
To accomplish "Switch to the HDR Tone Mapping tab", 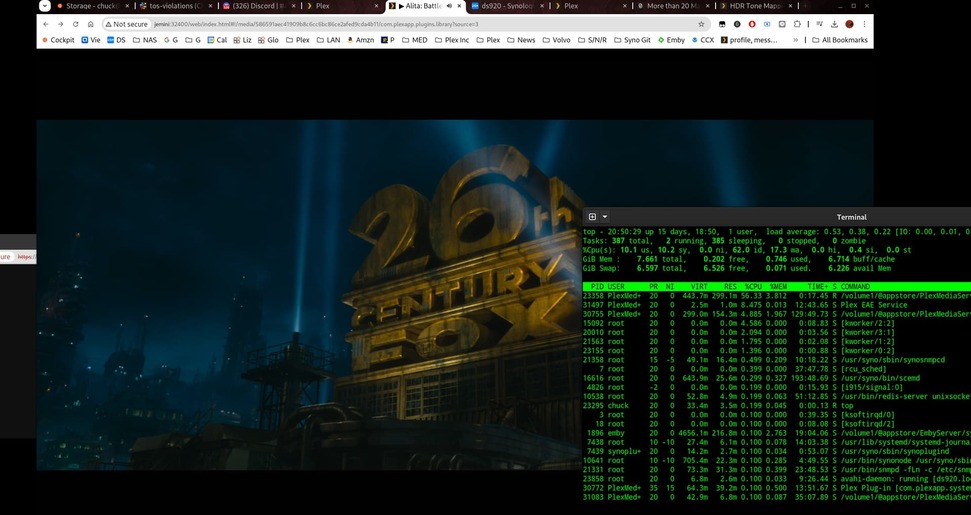I will [756, 6].
